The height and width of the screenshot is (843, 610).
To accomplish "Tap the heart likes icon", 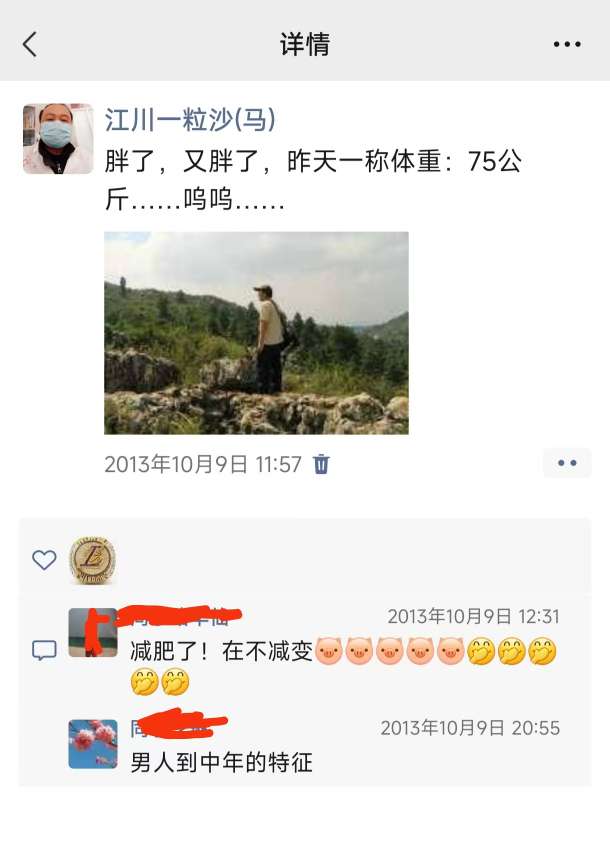I will [x=44, y=560].
